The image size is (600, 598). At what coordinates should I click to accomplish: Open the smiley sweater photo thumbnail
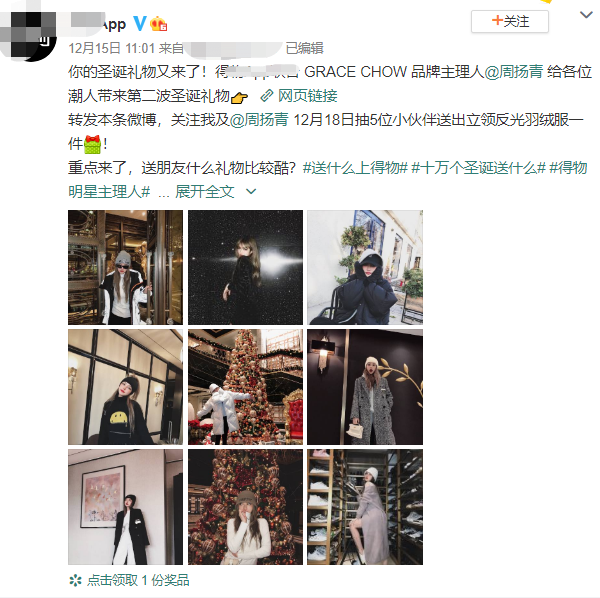point(126,387)
